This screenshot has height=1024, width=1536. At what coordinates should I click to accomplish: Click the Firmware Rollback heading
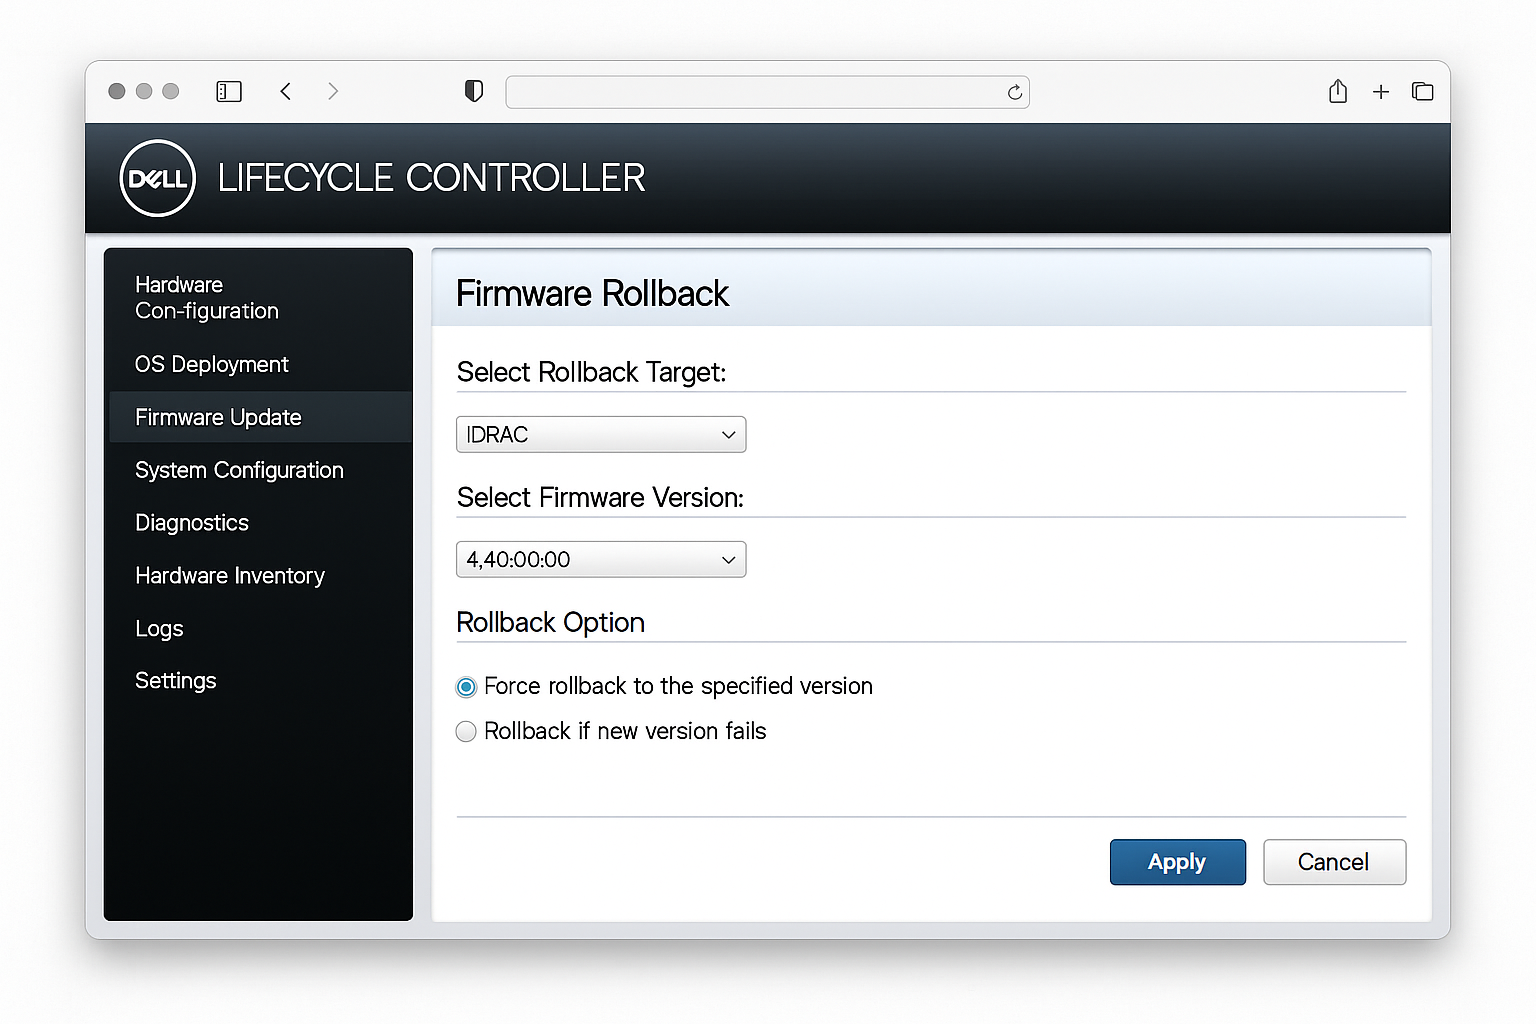[x=593, y=294]
